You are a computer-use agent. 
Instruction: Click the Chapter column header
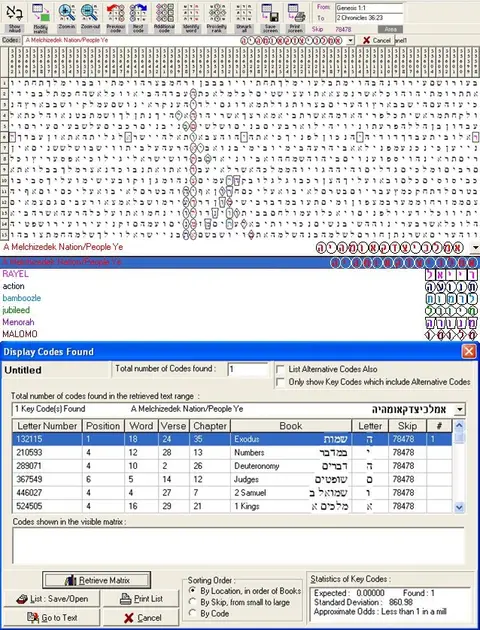click(210, 426)
